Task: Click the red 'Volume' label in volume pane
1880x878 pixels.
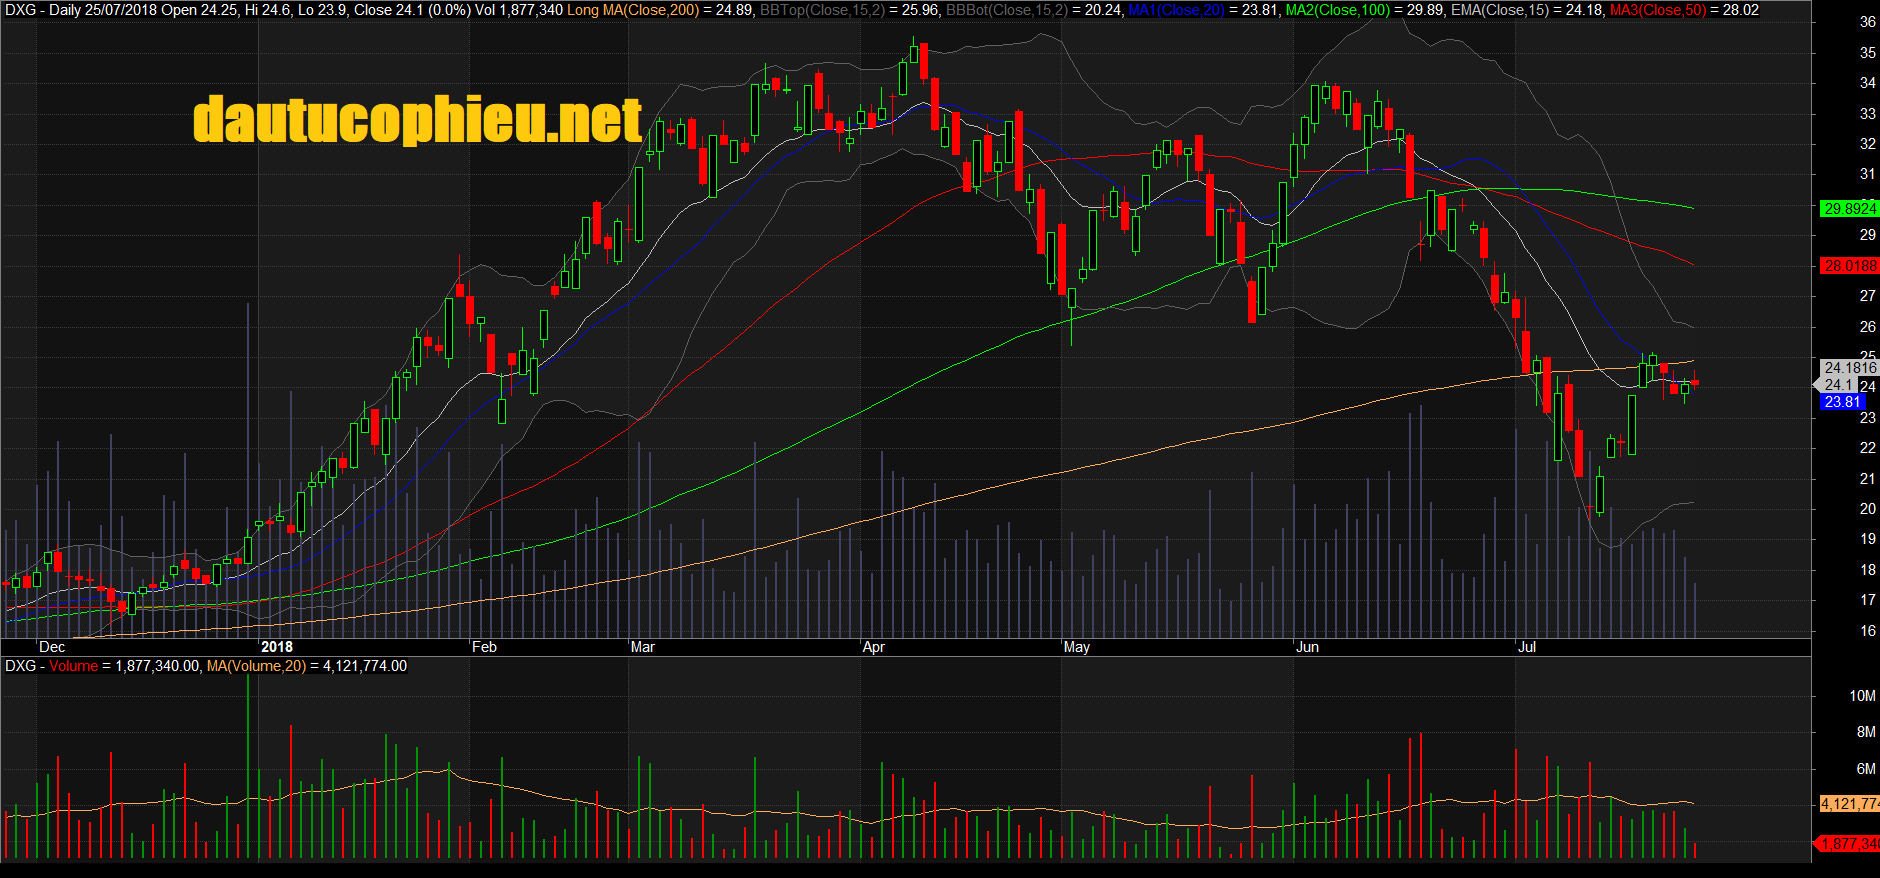Action: [x=74, y=666]
